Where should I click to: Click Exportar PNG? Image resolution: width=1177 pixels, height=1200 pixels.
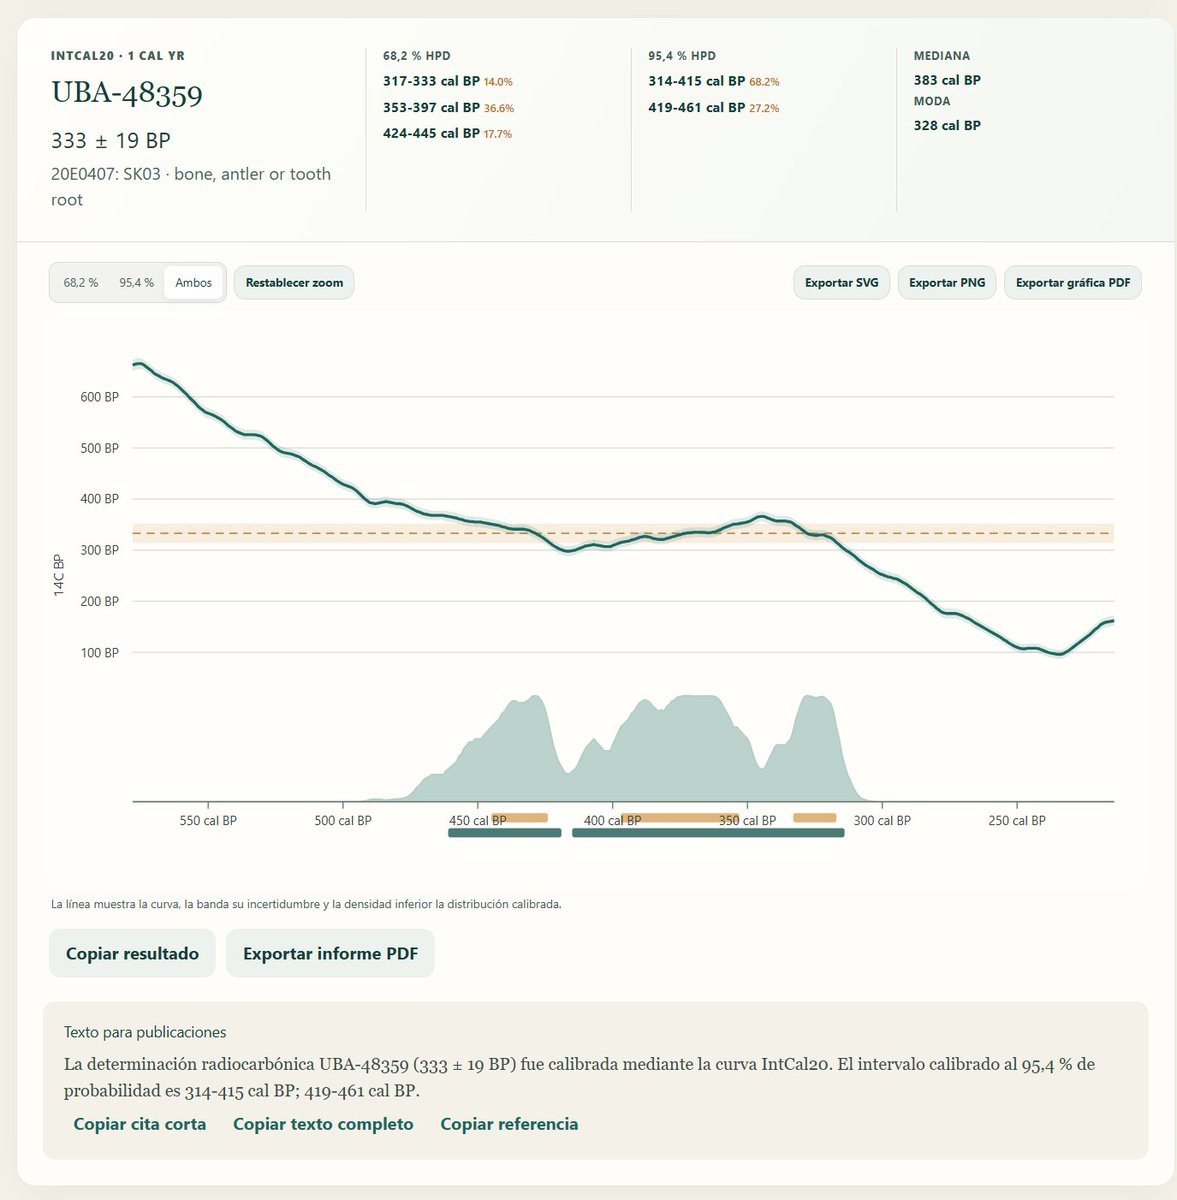947,283
